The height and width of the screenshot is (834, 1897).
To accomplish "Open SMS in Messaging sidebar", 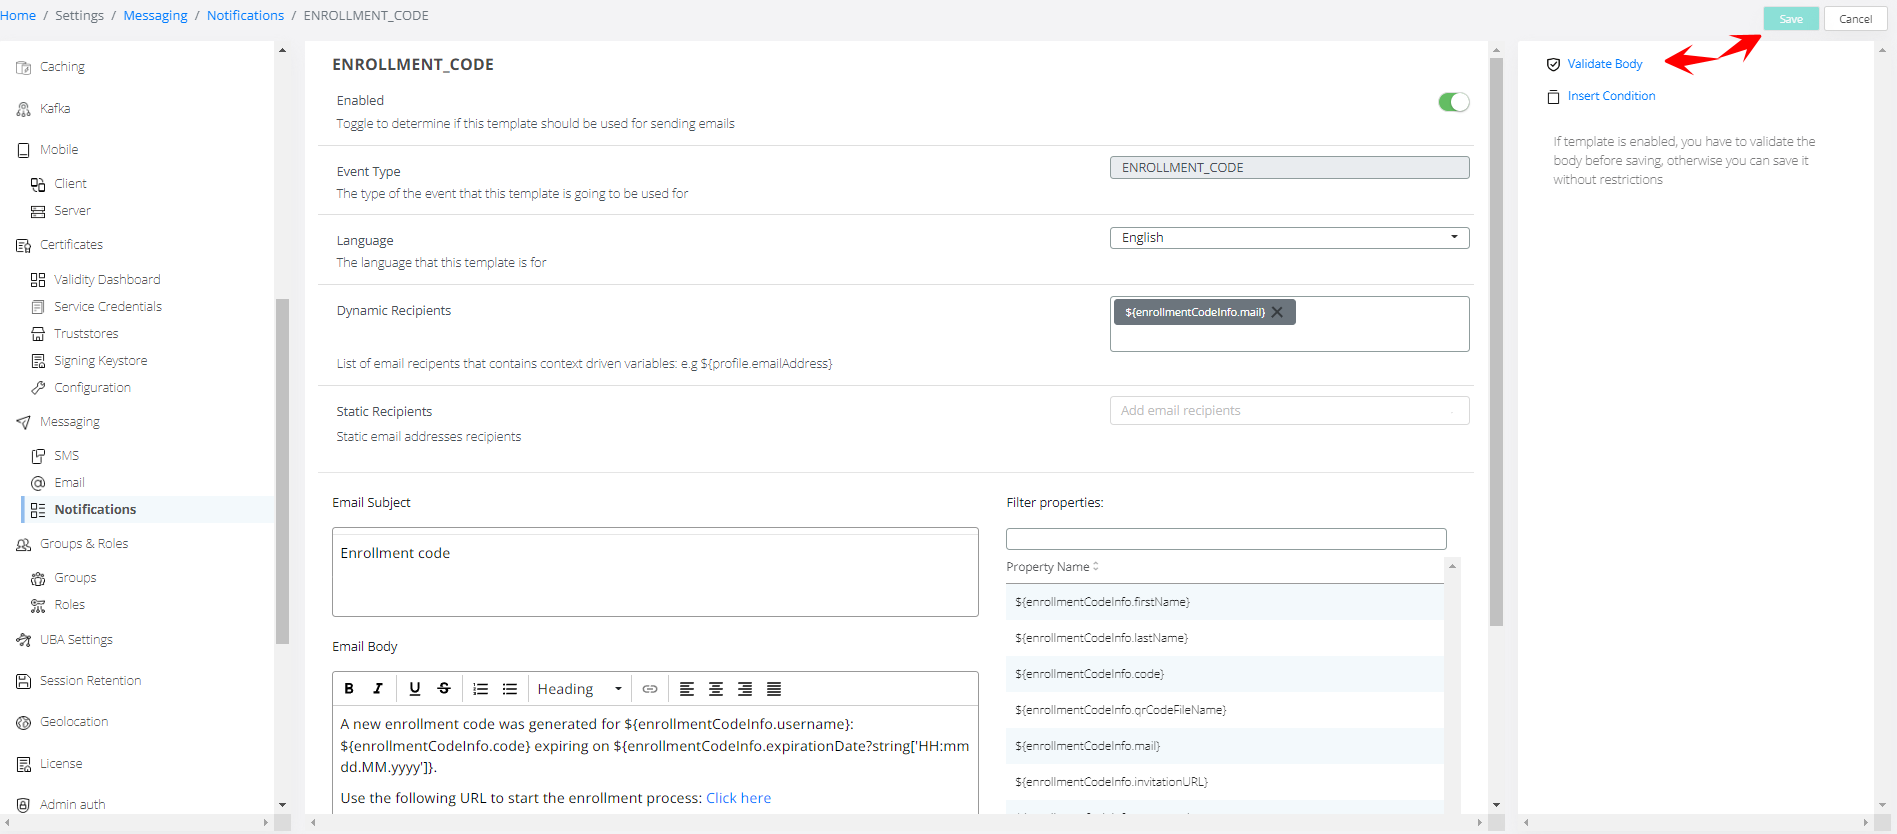I will click(x=66, y=456).
